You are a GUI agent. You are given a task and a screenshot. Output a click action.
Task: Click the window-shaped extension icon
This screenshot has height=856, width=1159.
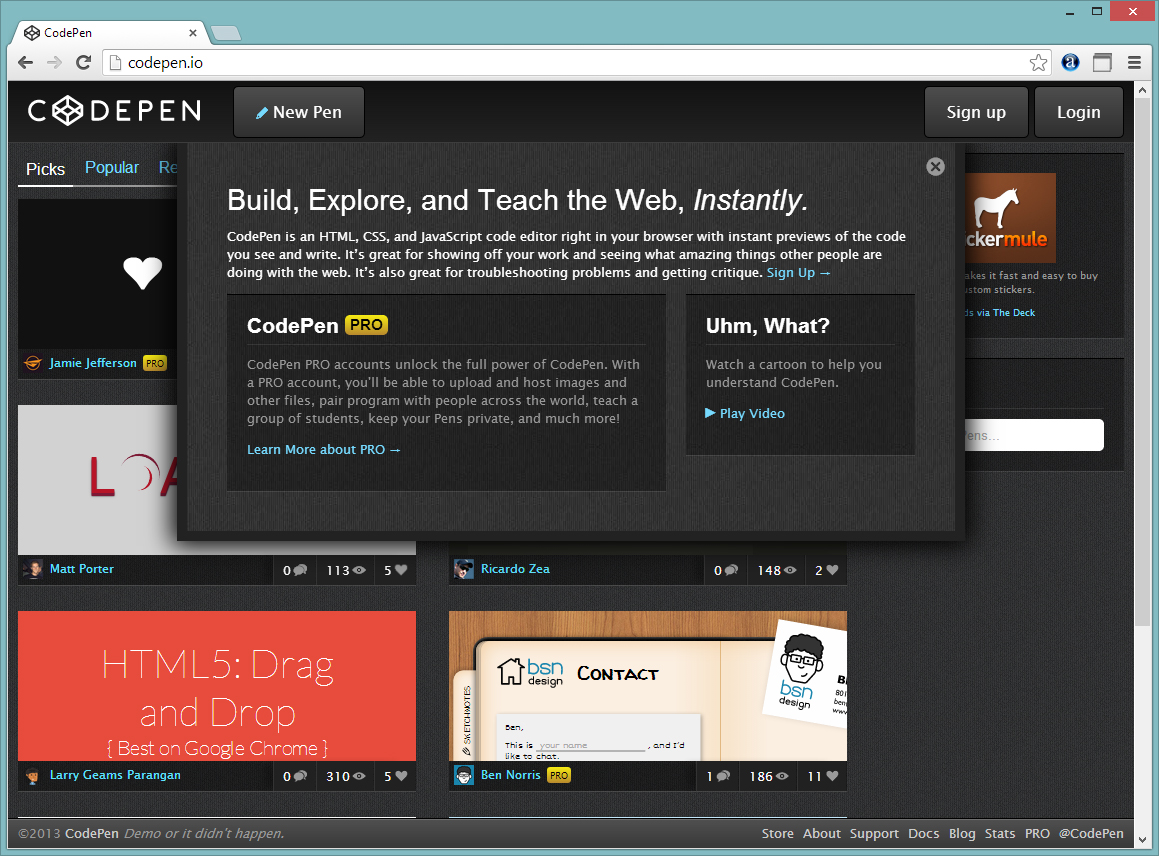tap(1102, 63)
